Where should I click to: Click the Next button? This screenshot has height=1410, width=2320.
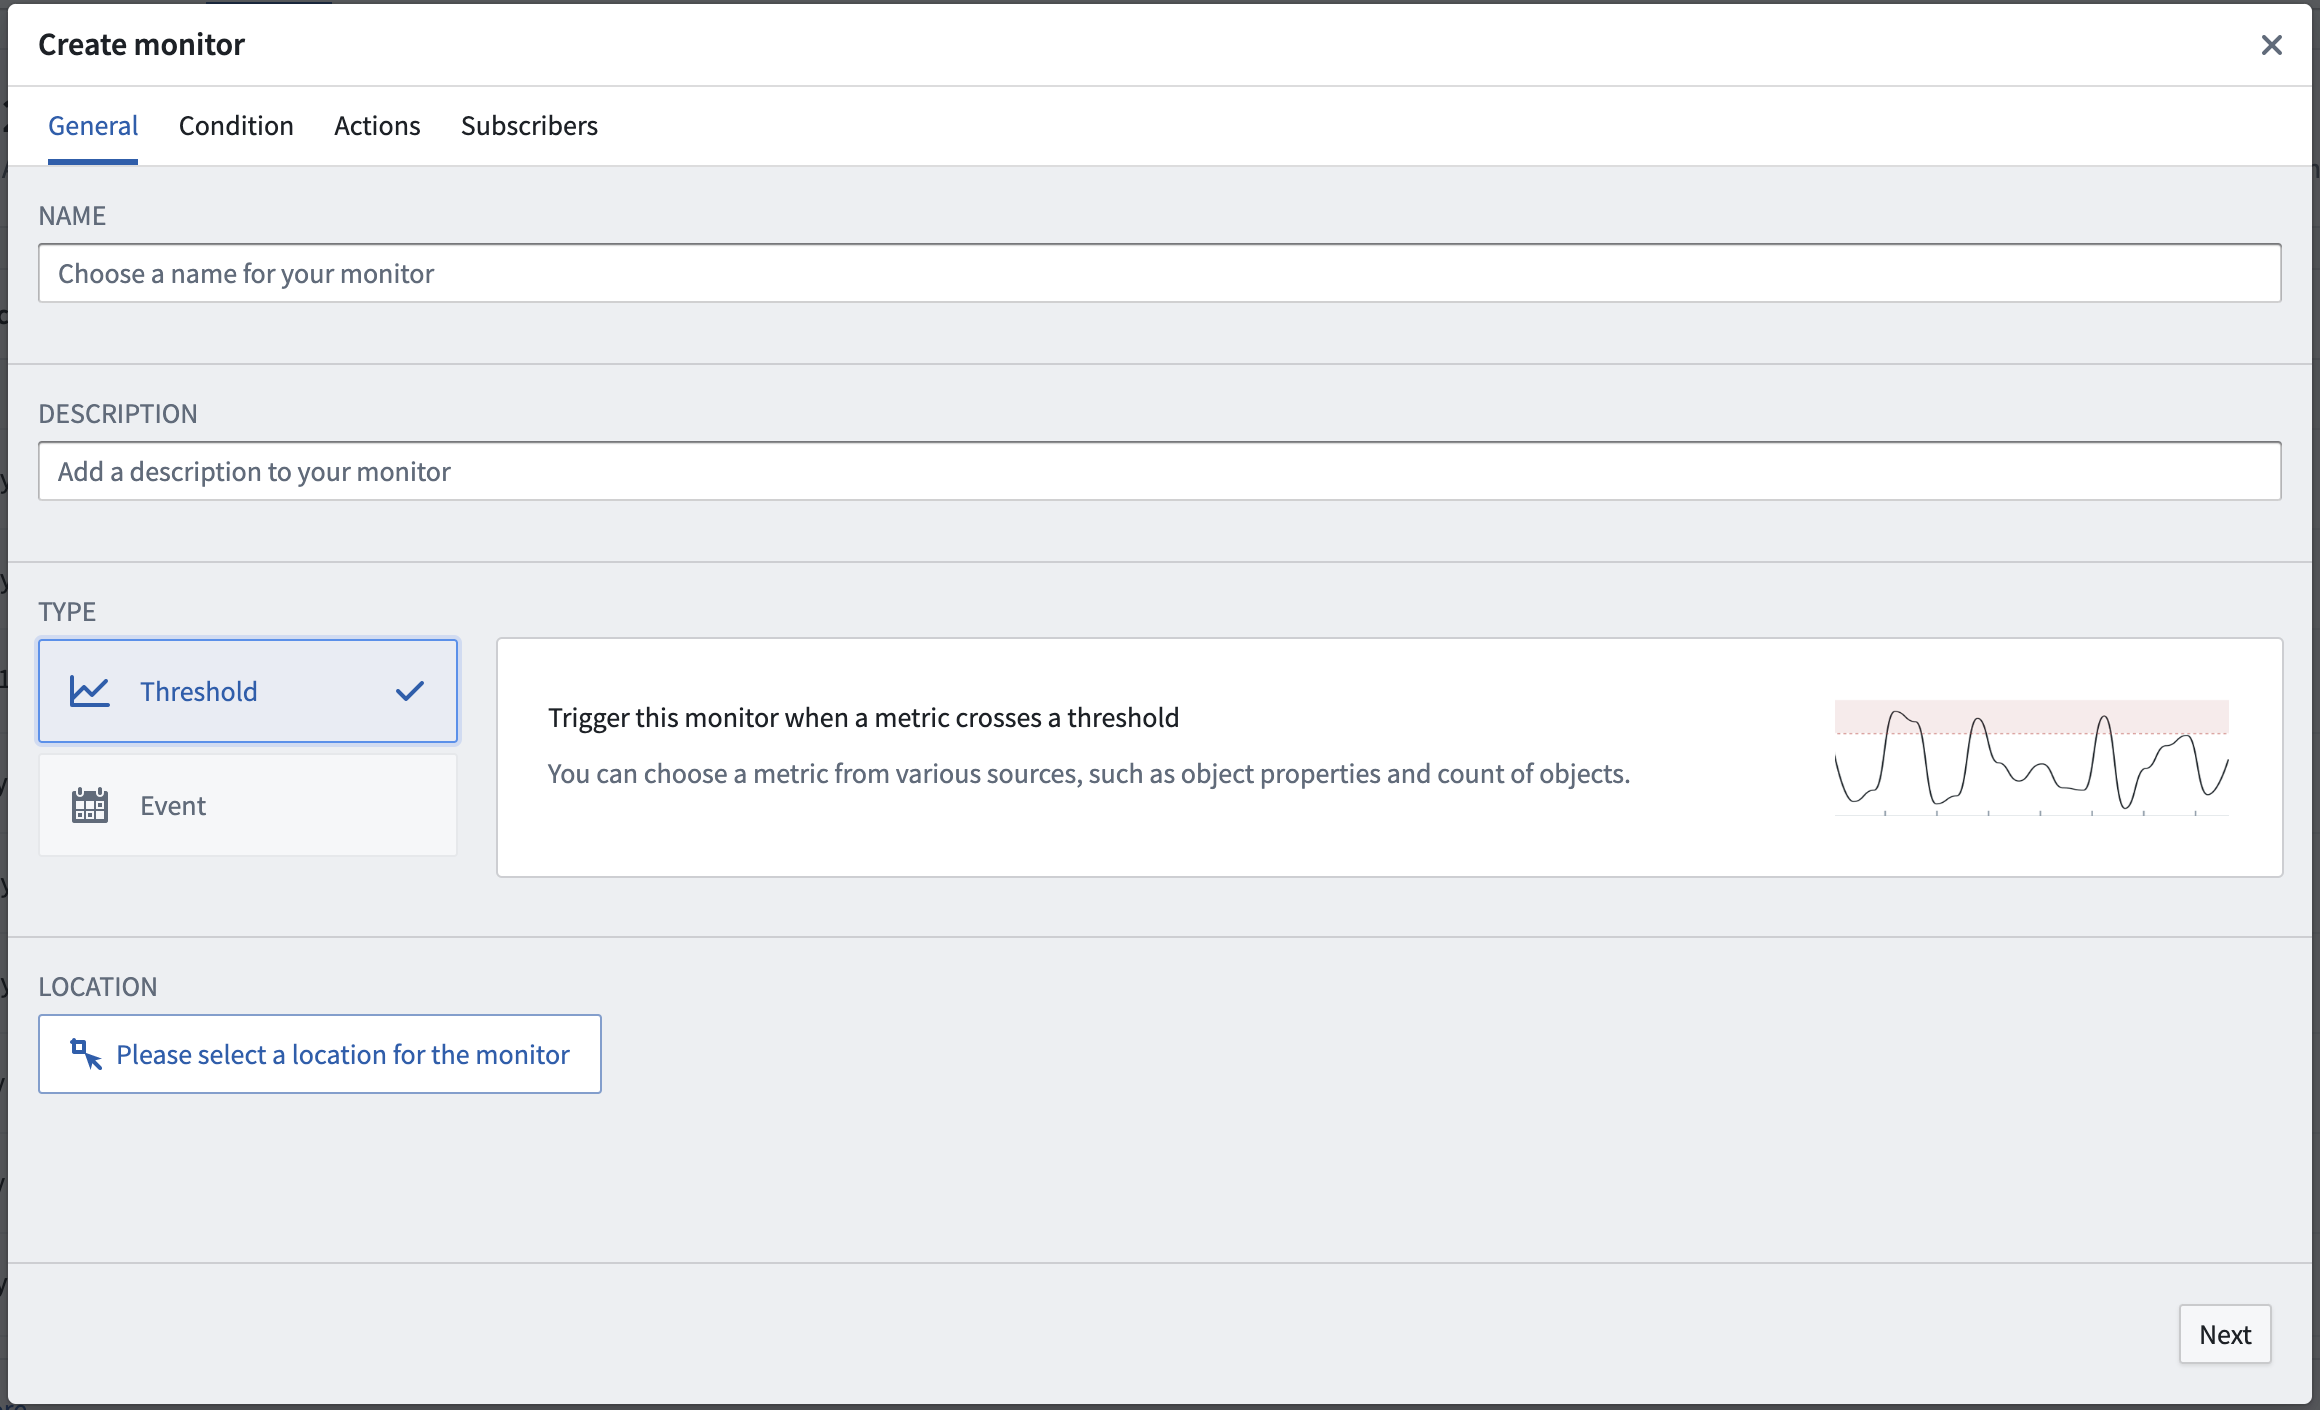pos(2225,1334)
